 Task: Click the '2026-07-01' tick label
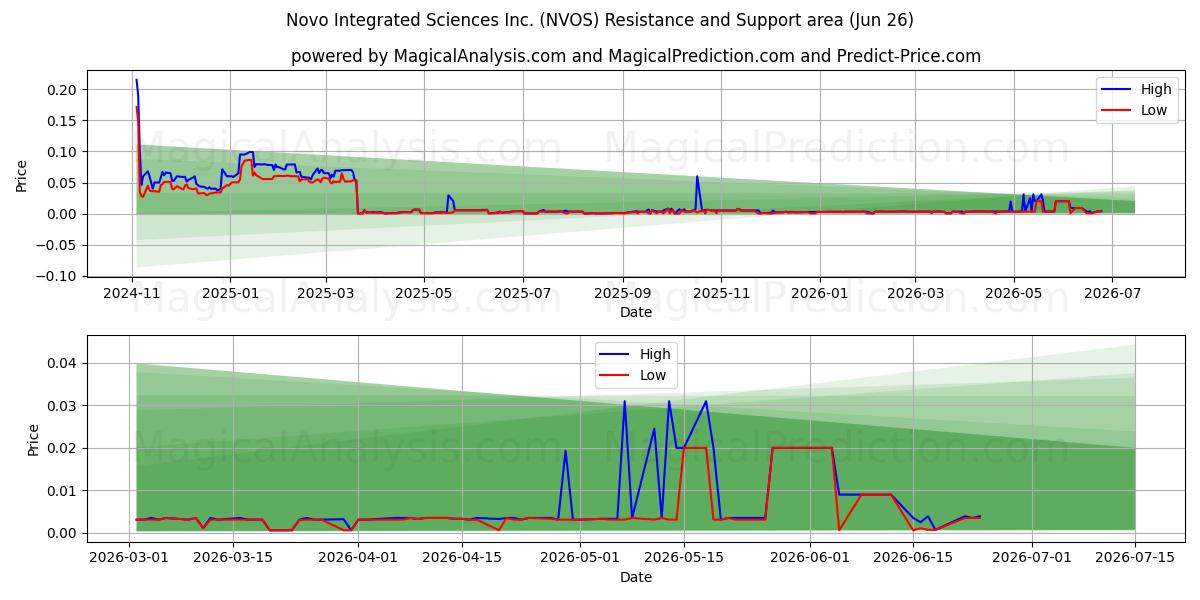click(x=1031, y=558)
